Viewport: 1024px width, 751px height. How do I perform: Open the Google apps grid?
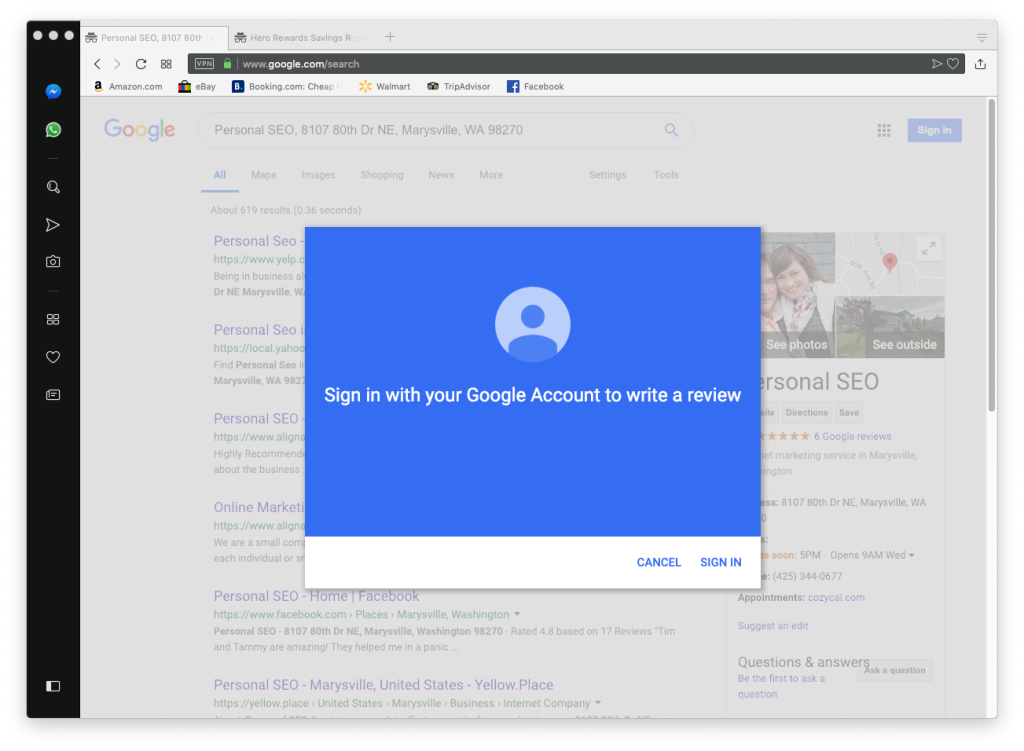pyautogui.click(x=884, y=131)
